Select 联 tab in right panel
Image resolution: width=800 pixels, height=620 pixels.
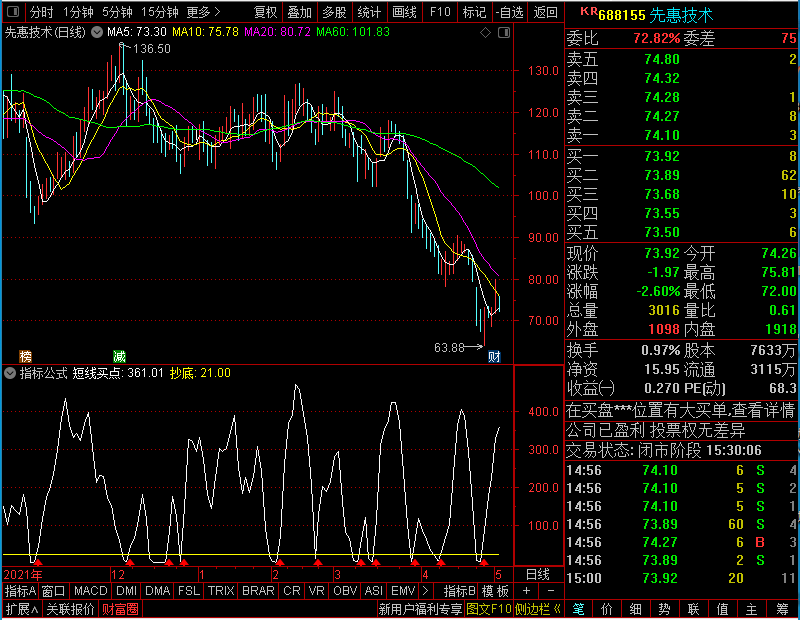tap(693, 609)
